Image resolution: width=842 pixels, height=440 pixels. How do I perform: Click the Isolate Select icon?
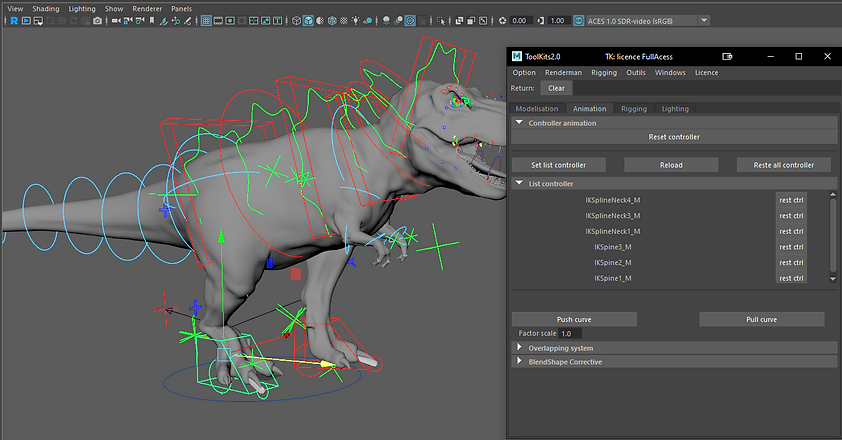click(x=441, y=21)
